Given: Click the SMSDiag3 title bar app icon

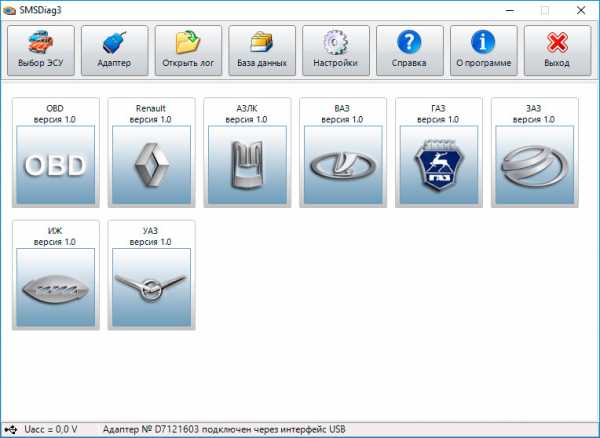Looking at the screenshot, I should (9, 11).
